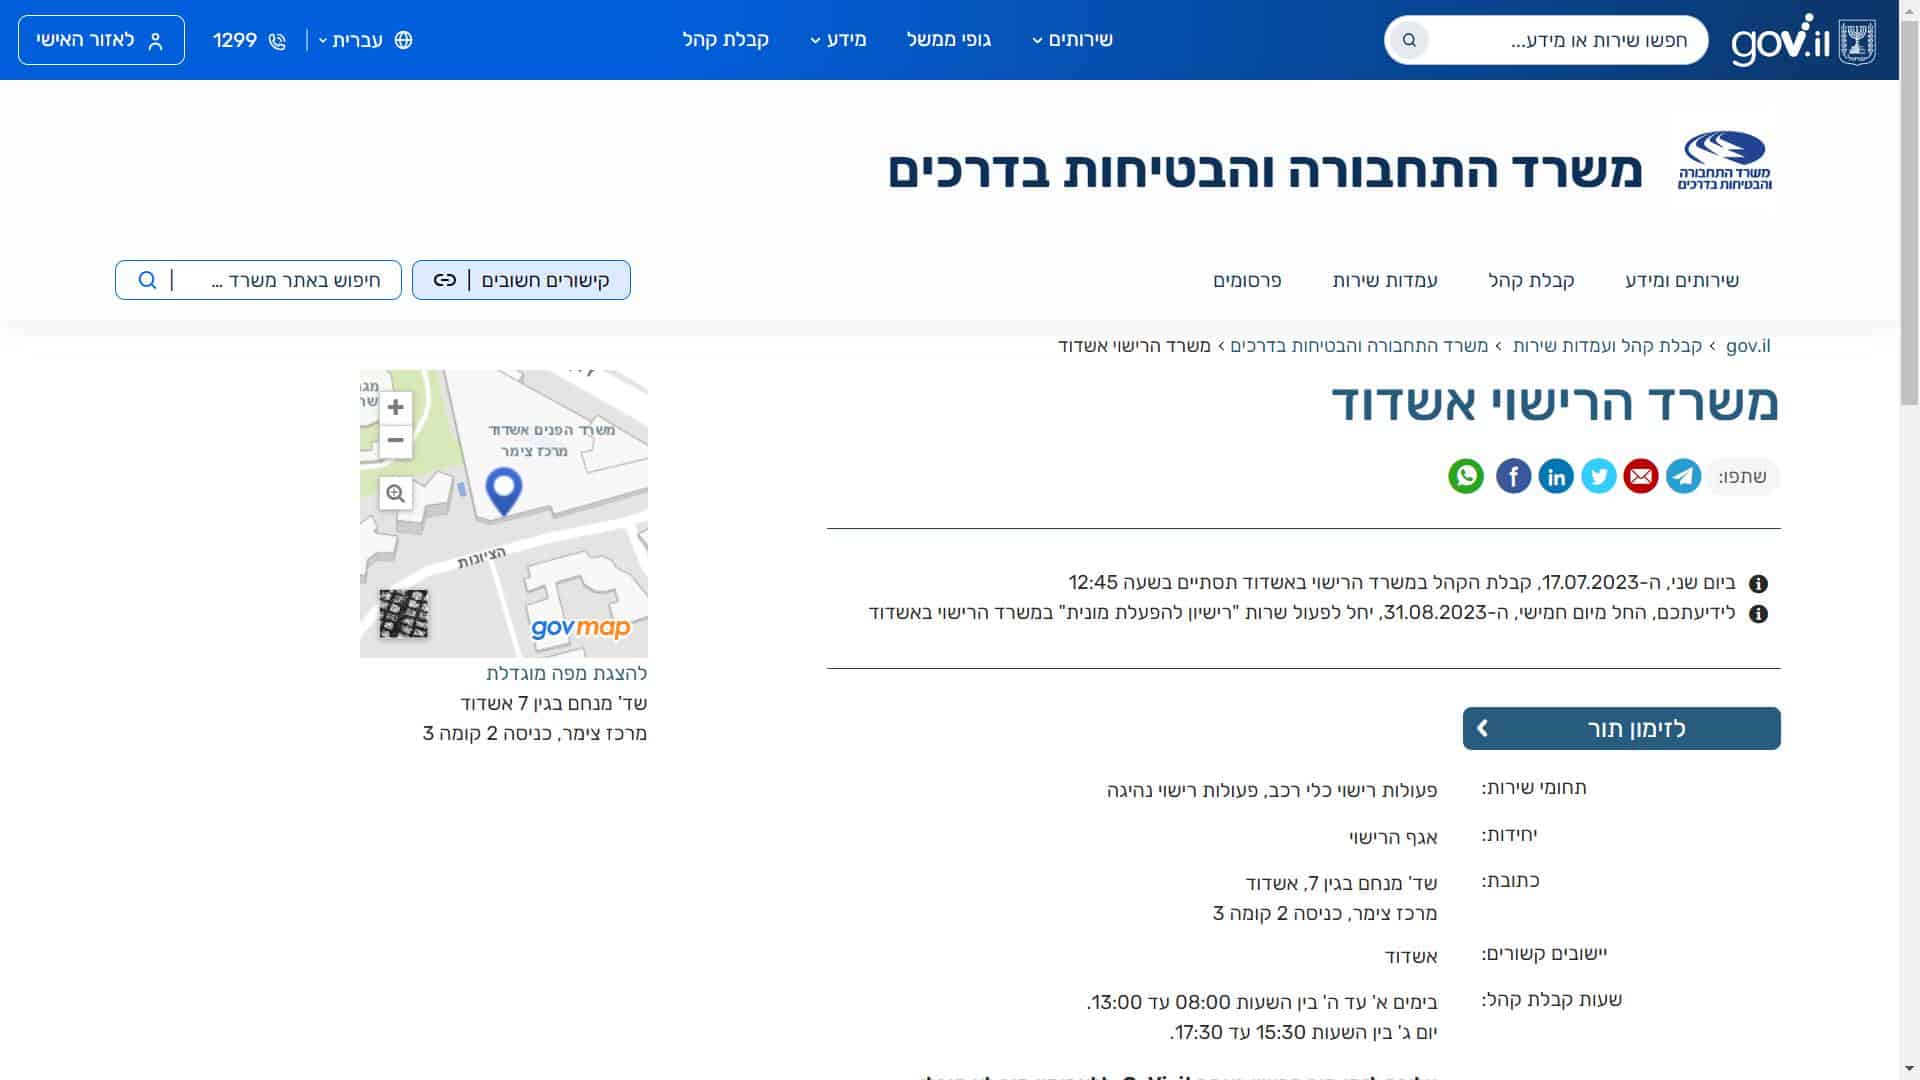Screen dimensions: 1920x1080
Task: Share page via WhatsApp icon
Action: (1466, 476)
